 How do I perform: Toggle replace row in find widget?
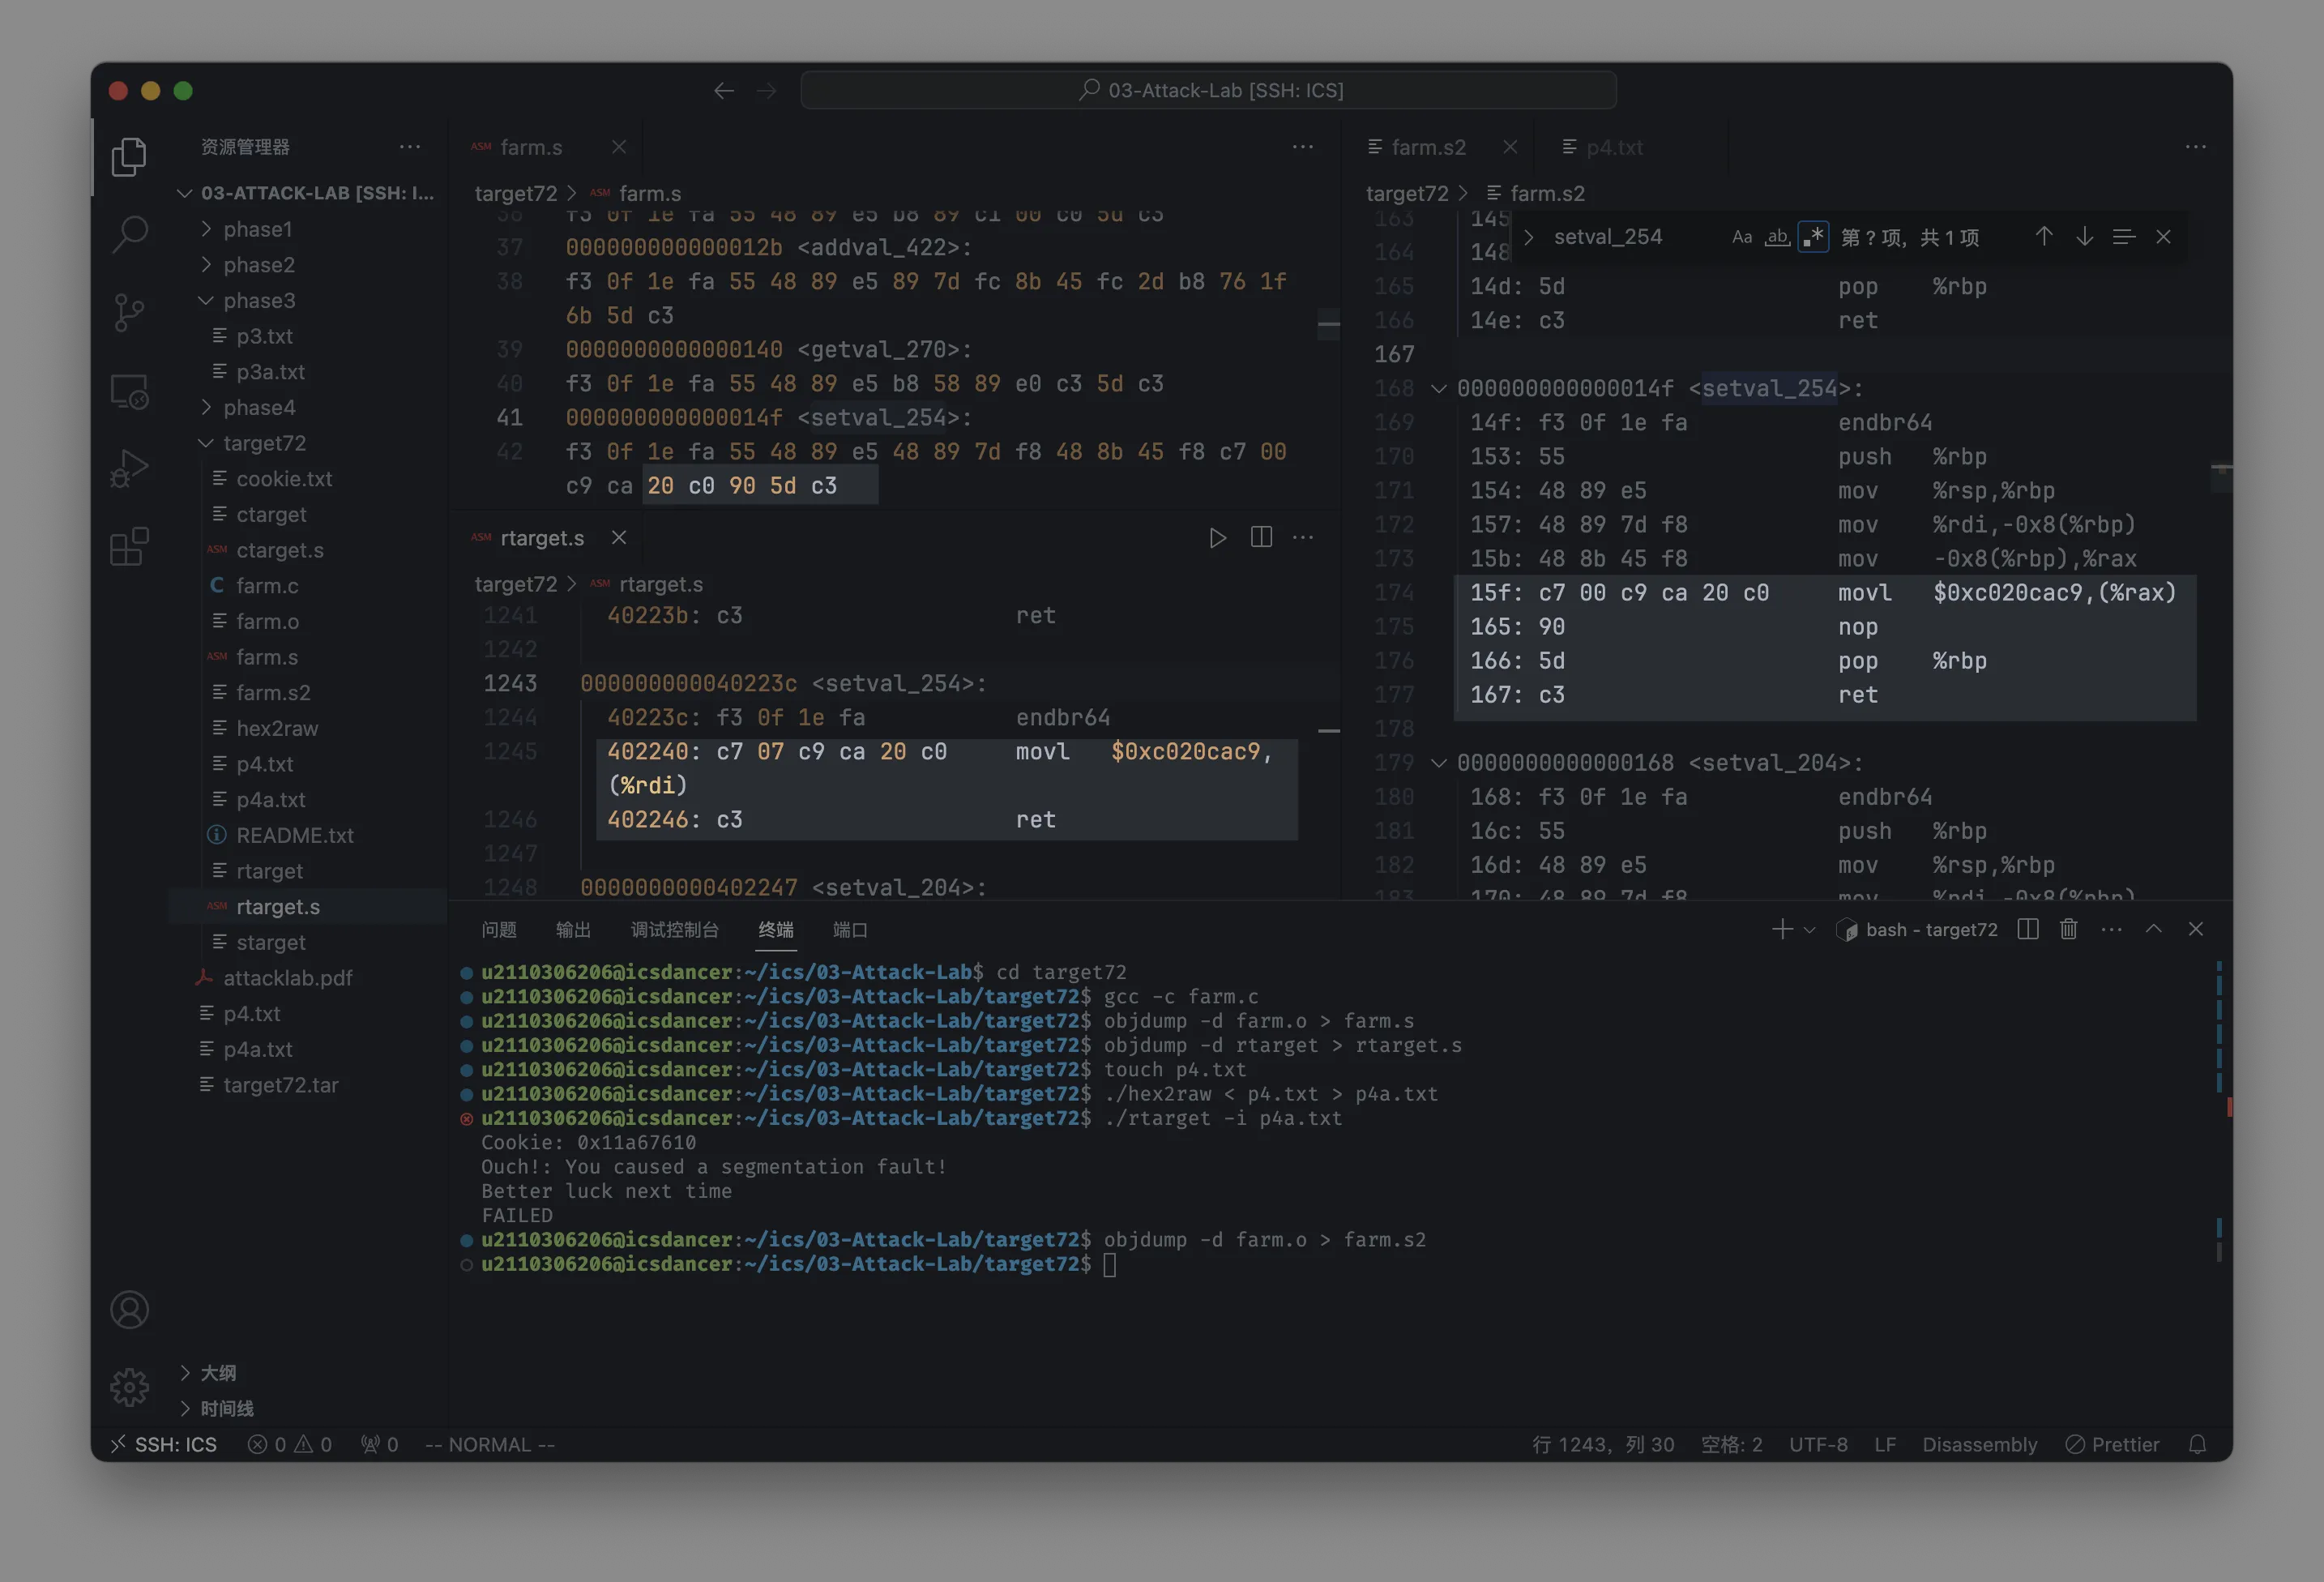pyautogui.click(x=1528, y=237)
